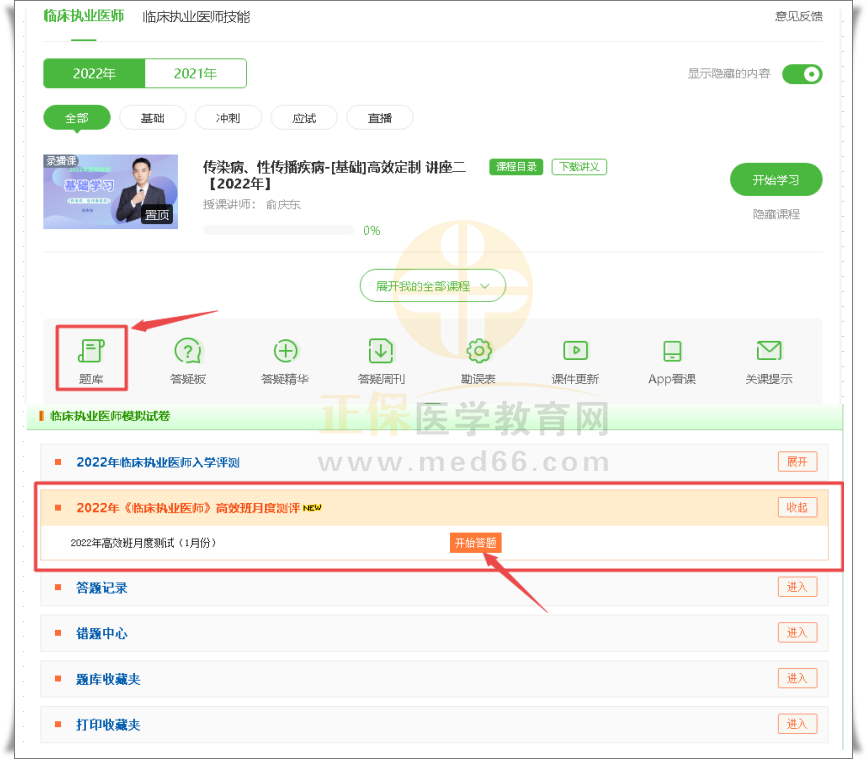Open the 答疑板 Q&A board icon
Viewport: 867px width, 759px height.
point(188,351)
